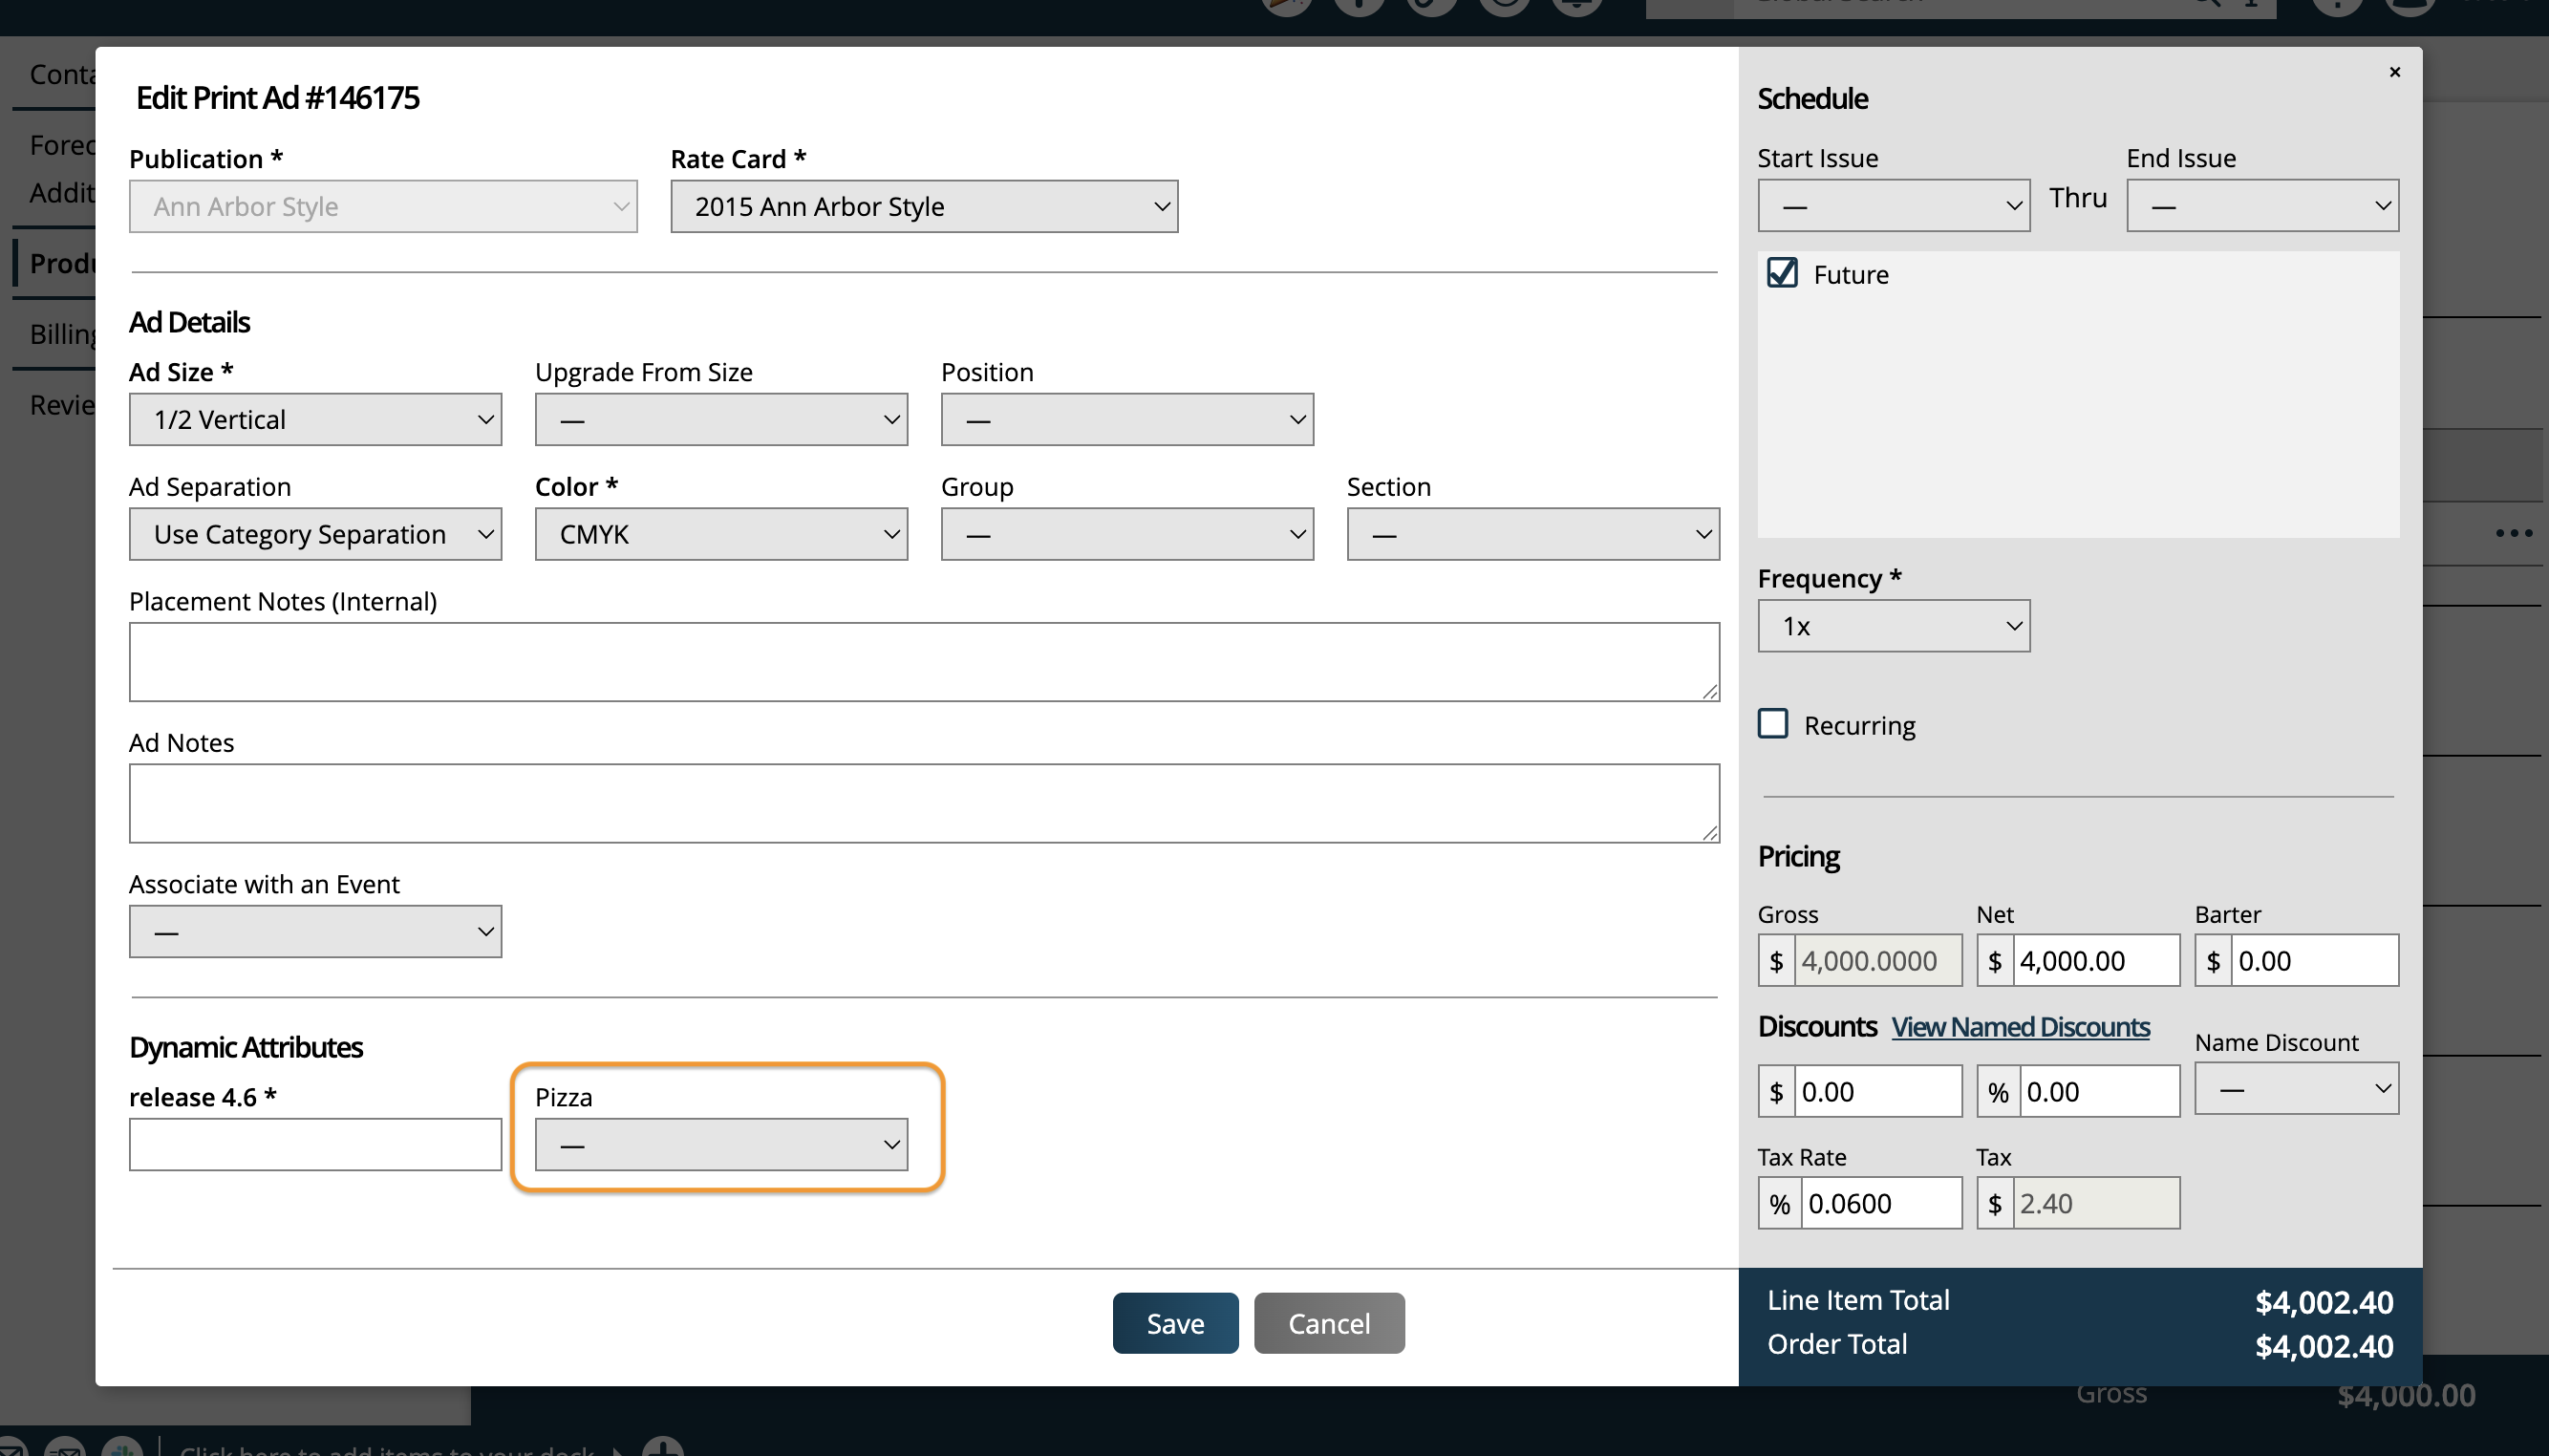Click the plus icon to add dock items
Viewport: 2549px width, 1456px height.
[663, 1449]
